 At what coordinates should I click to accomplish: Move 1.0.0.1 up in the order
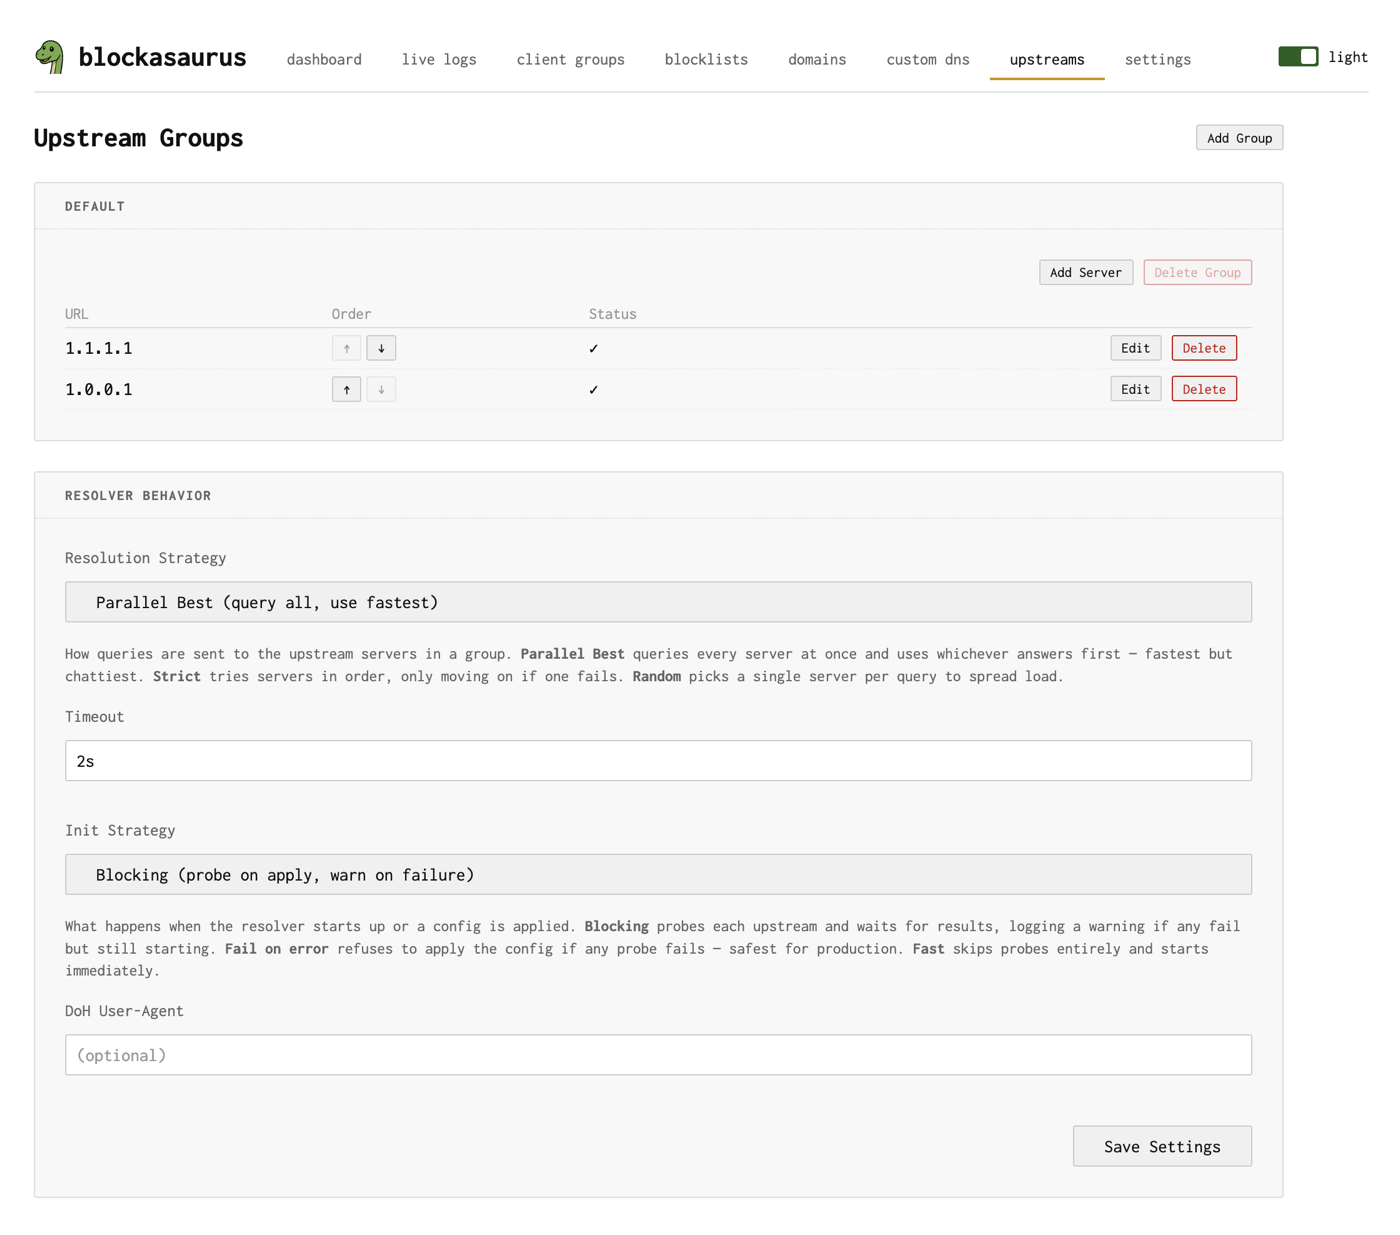pyautogui.click(x=346, y=389)
